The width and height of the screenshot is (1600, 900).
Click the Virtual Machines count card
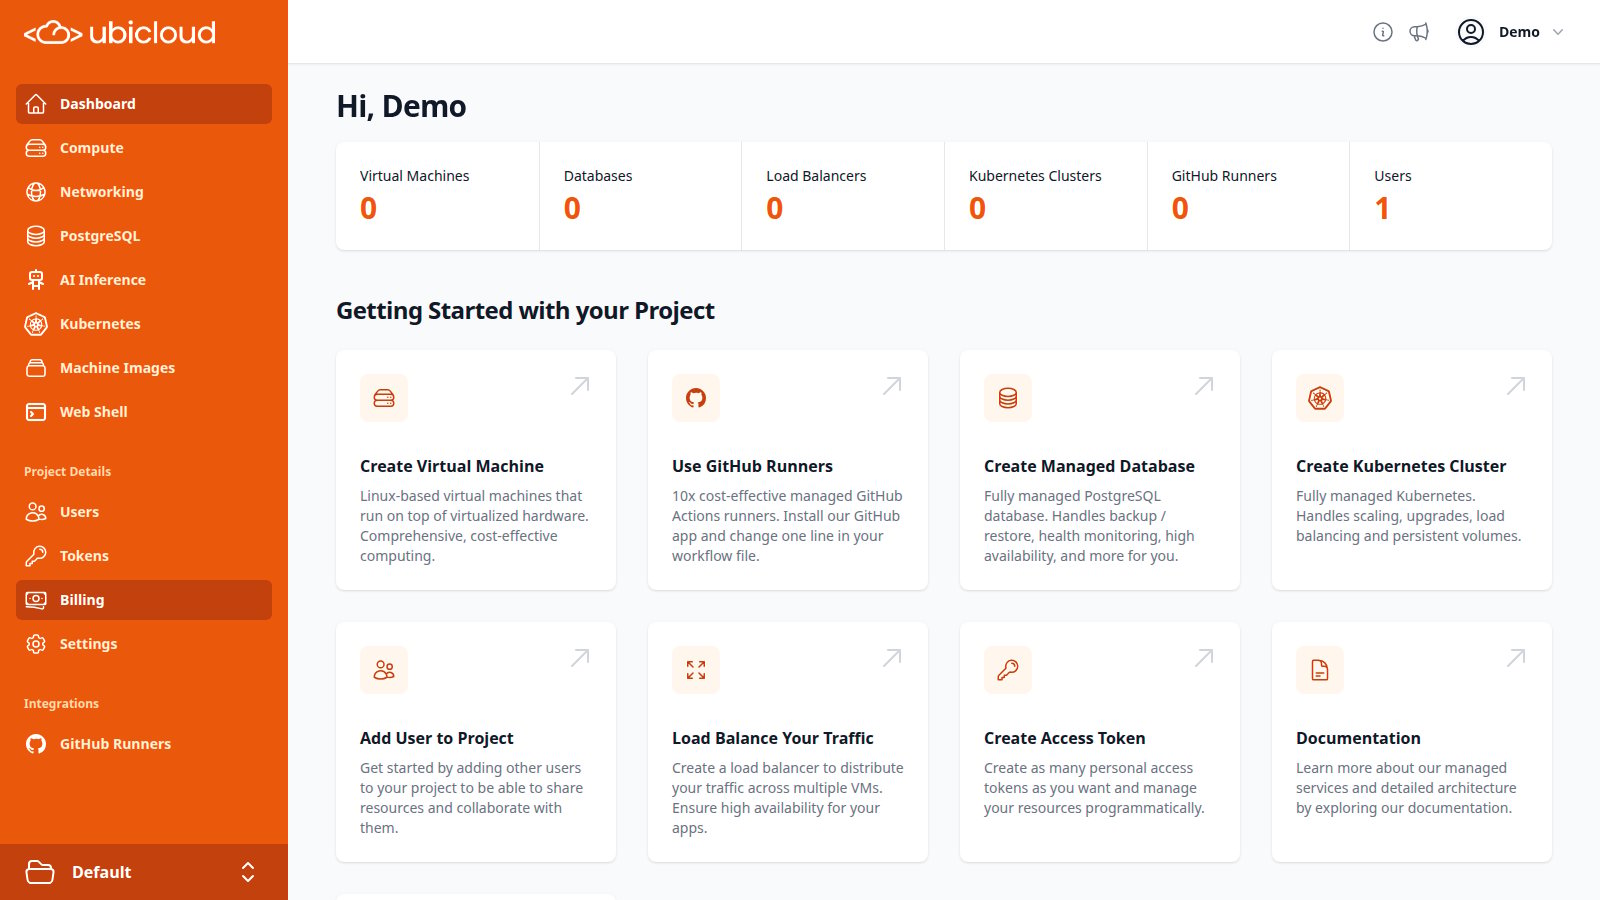click(x=438, y=196)
